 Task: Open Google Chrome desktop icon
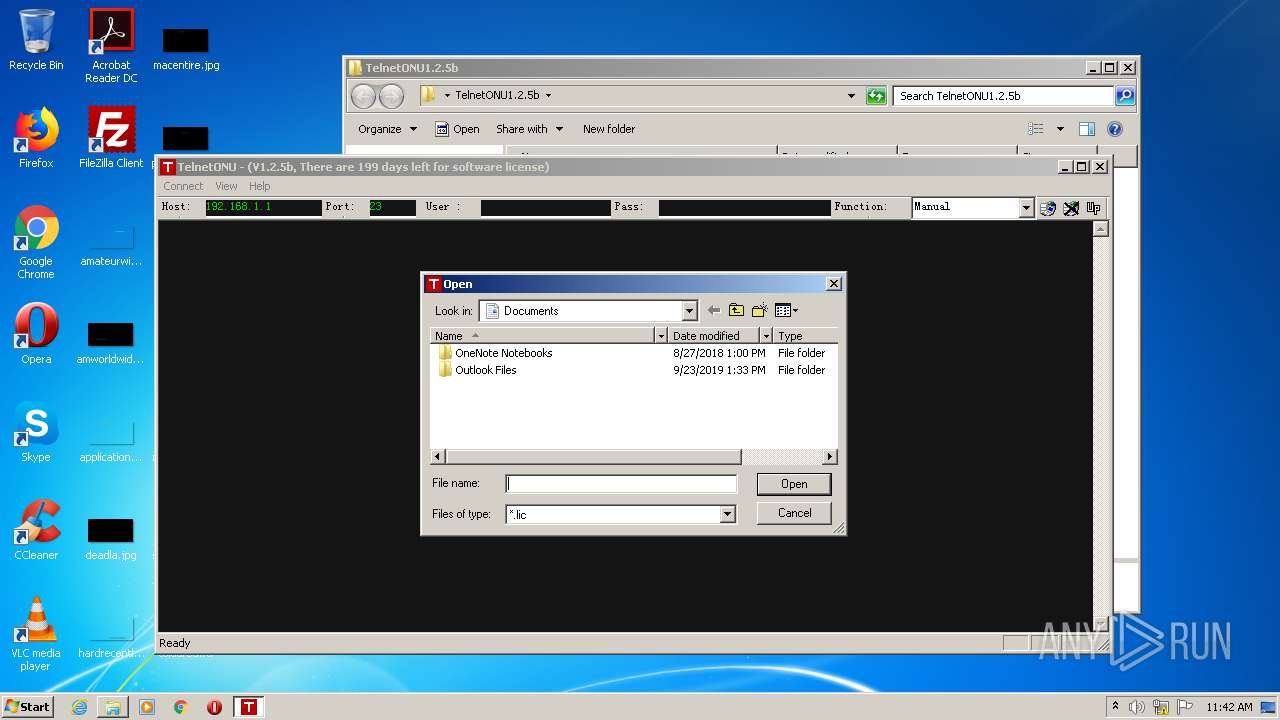(36, 242)
